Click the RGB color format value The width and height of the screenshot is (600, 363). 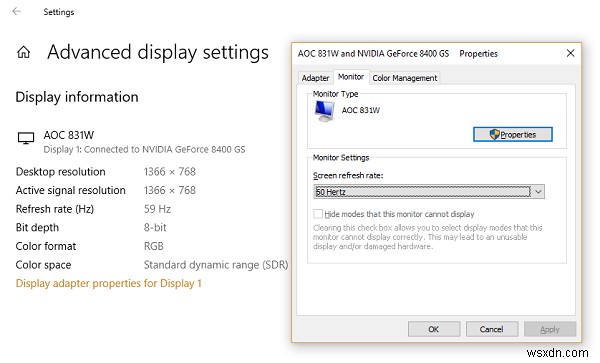(153, 246)
